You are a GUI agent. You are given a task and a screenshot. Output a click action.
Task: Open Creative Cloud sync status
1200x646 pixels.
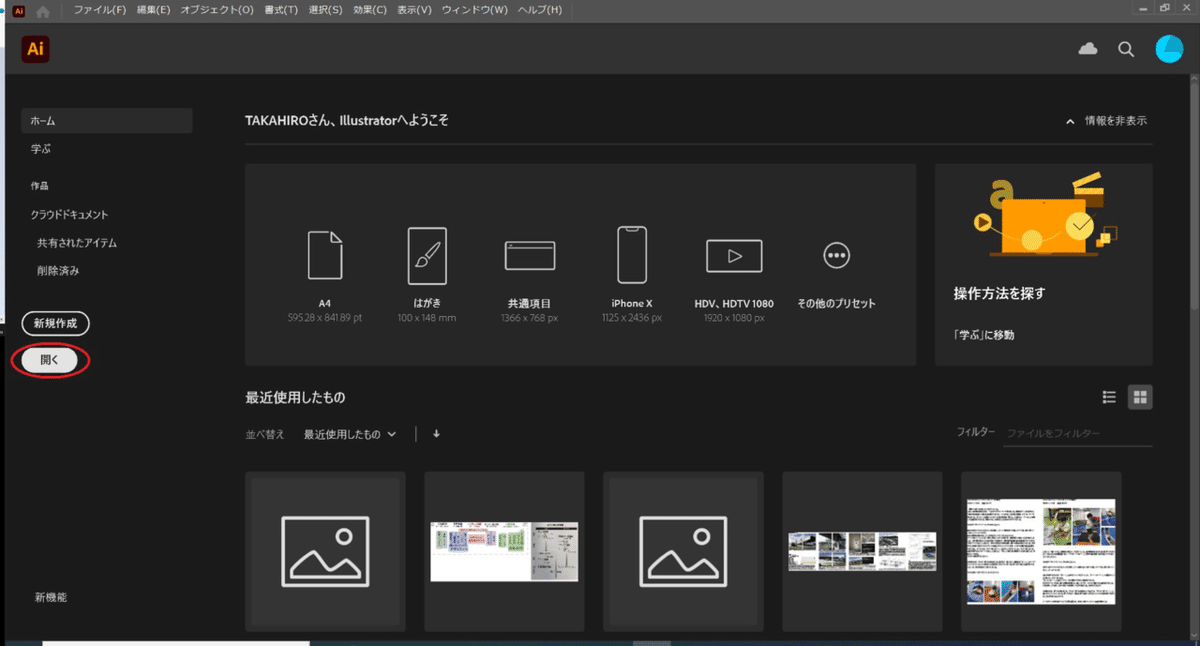click(1087, 48)
